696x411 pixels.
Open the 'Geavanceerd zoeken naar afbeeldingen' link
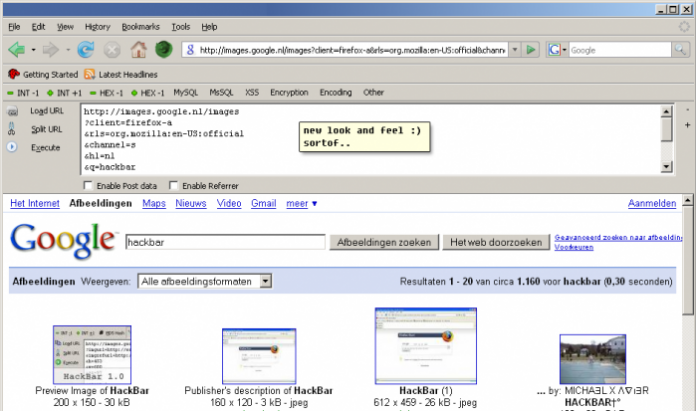click(x=618, y=237)
